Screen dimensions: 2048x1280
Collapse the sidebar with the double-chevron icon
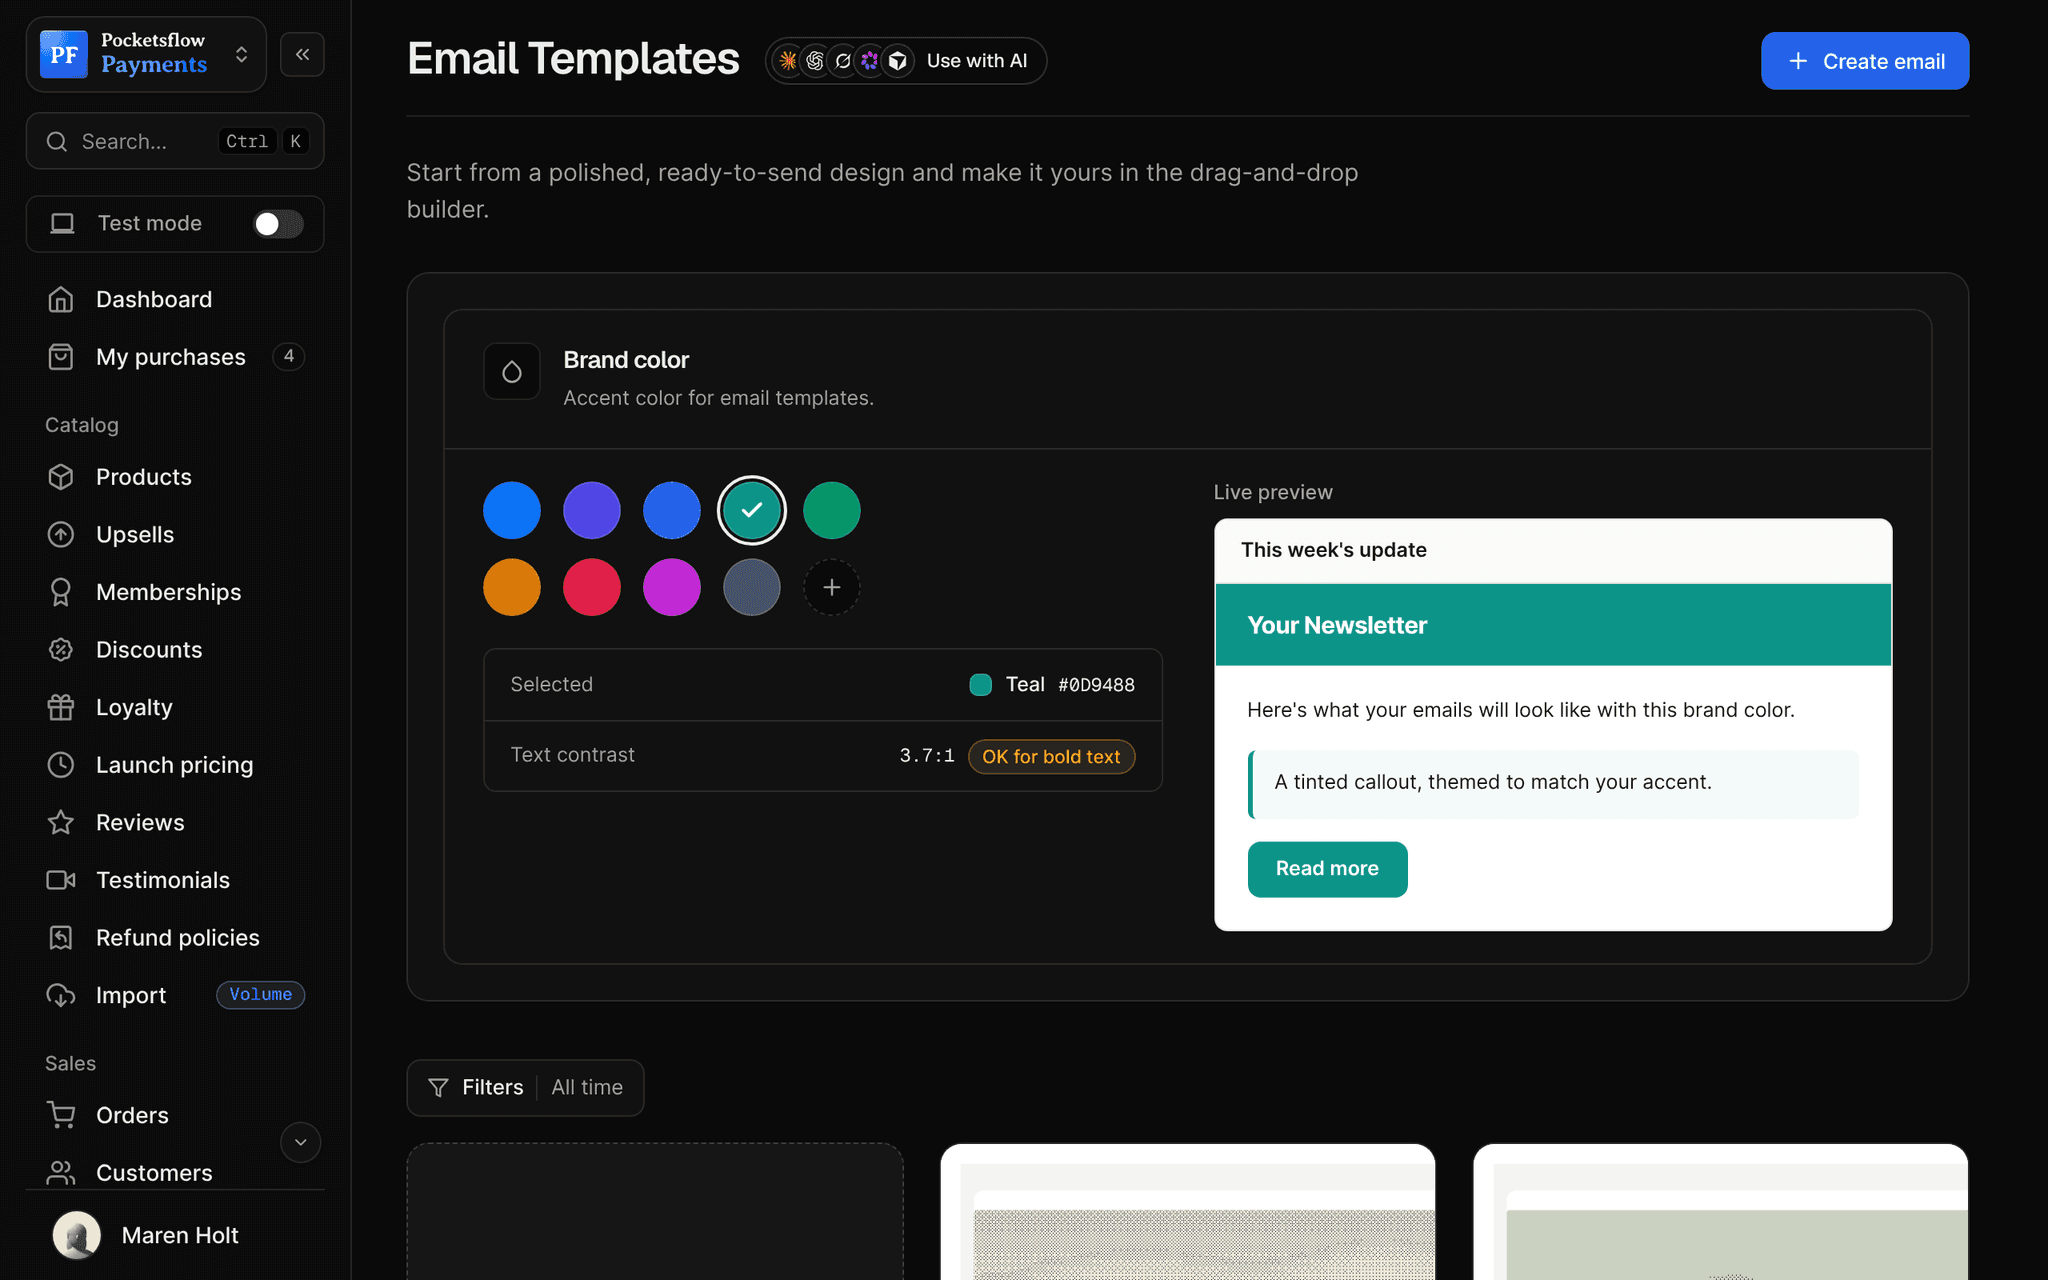point(302,54)
